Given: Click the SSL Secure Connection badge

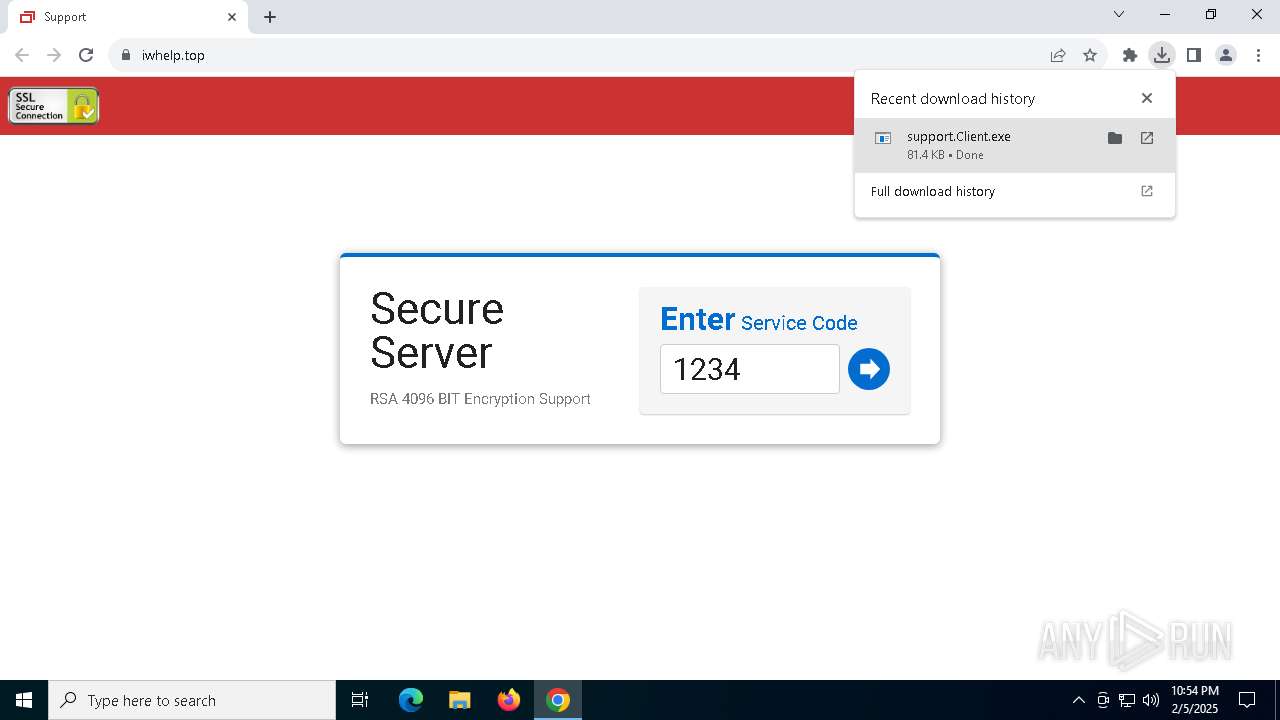Looking at the screenshot, I should (x=54, y=105).
